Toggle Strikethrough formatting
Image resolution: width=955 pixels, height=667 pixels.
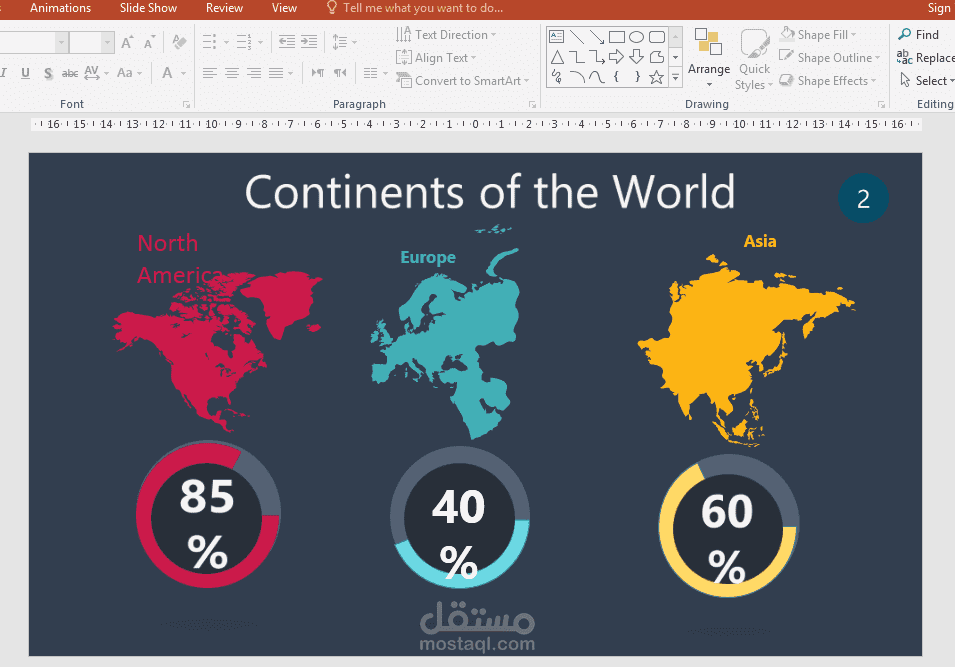pyautogui.click(x=70, y=73)
